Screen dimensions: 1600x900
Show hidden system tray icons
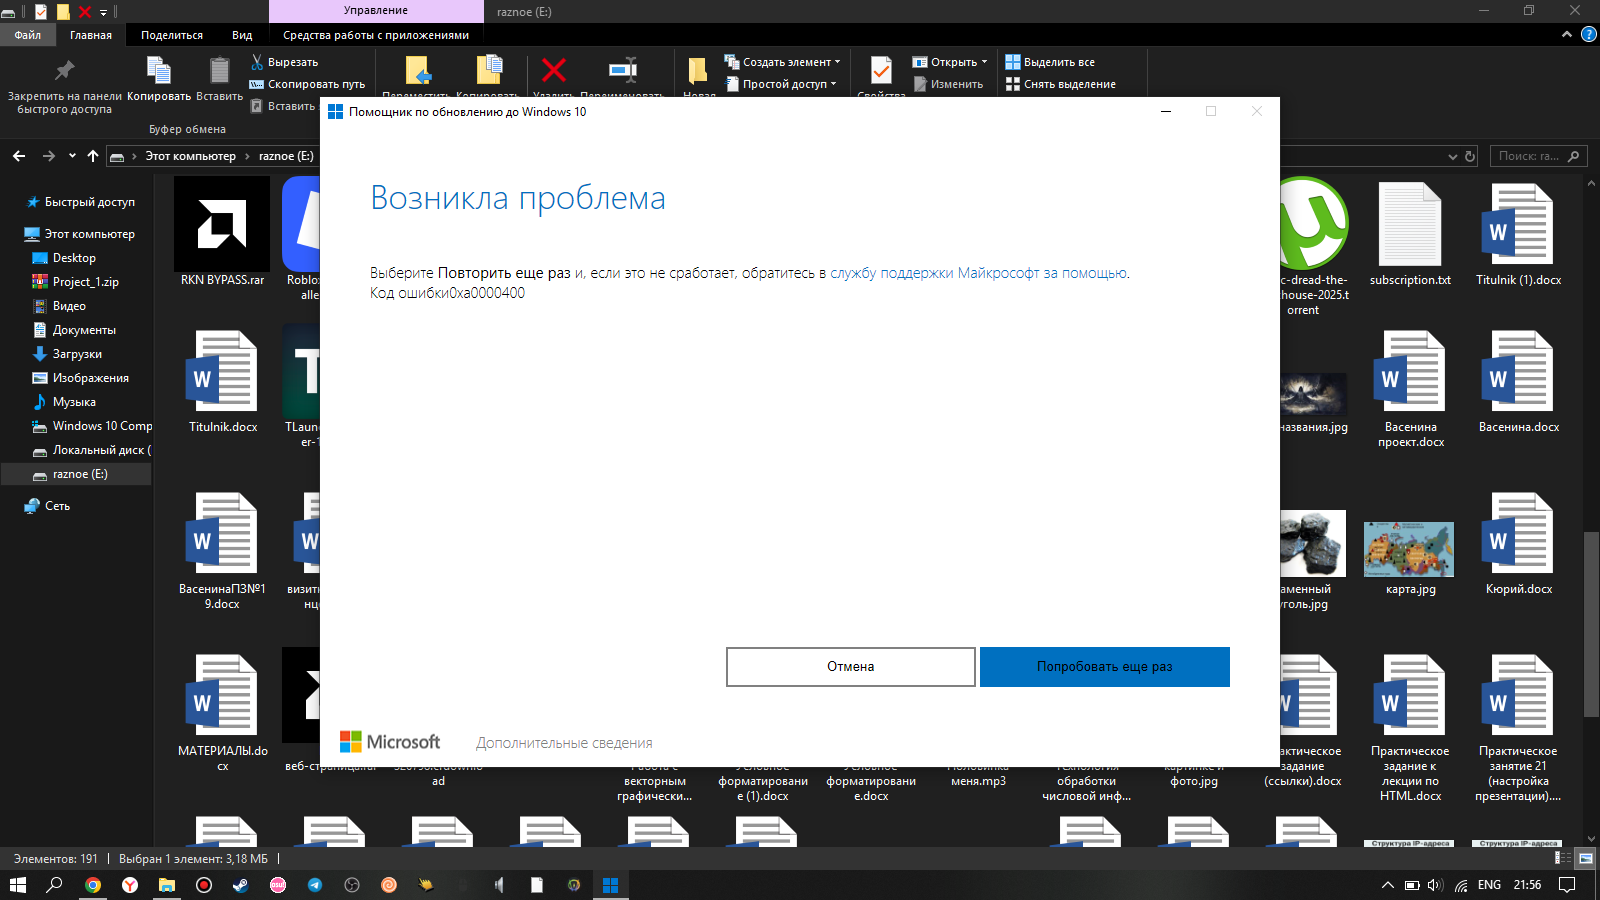coord(1387,885)
